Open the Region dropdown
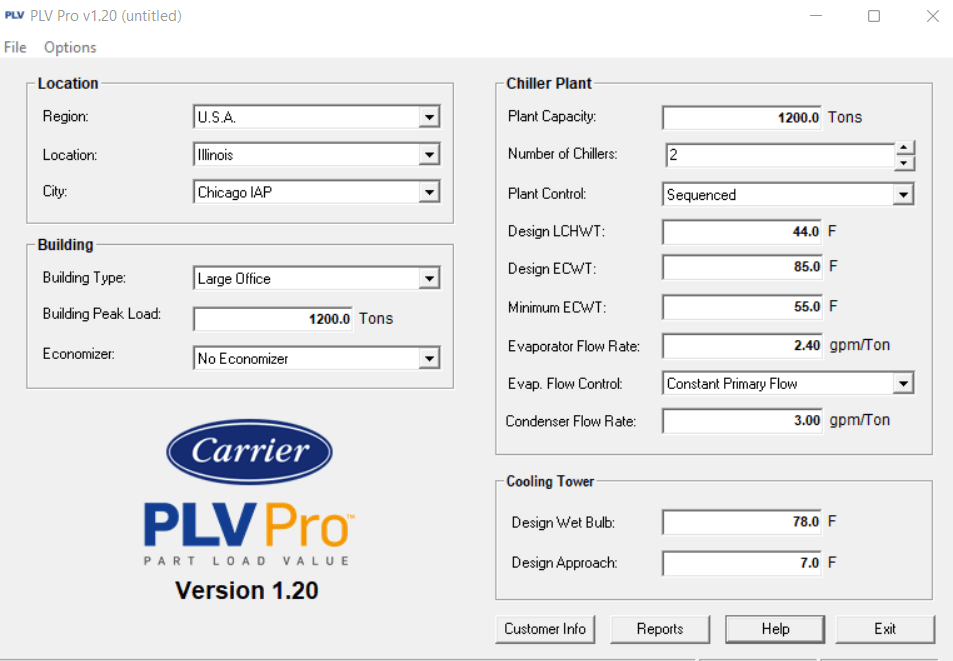 pos(429,116)
